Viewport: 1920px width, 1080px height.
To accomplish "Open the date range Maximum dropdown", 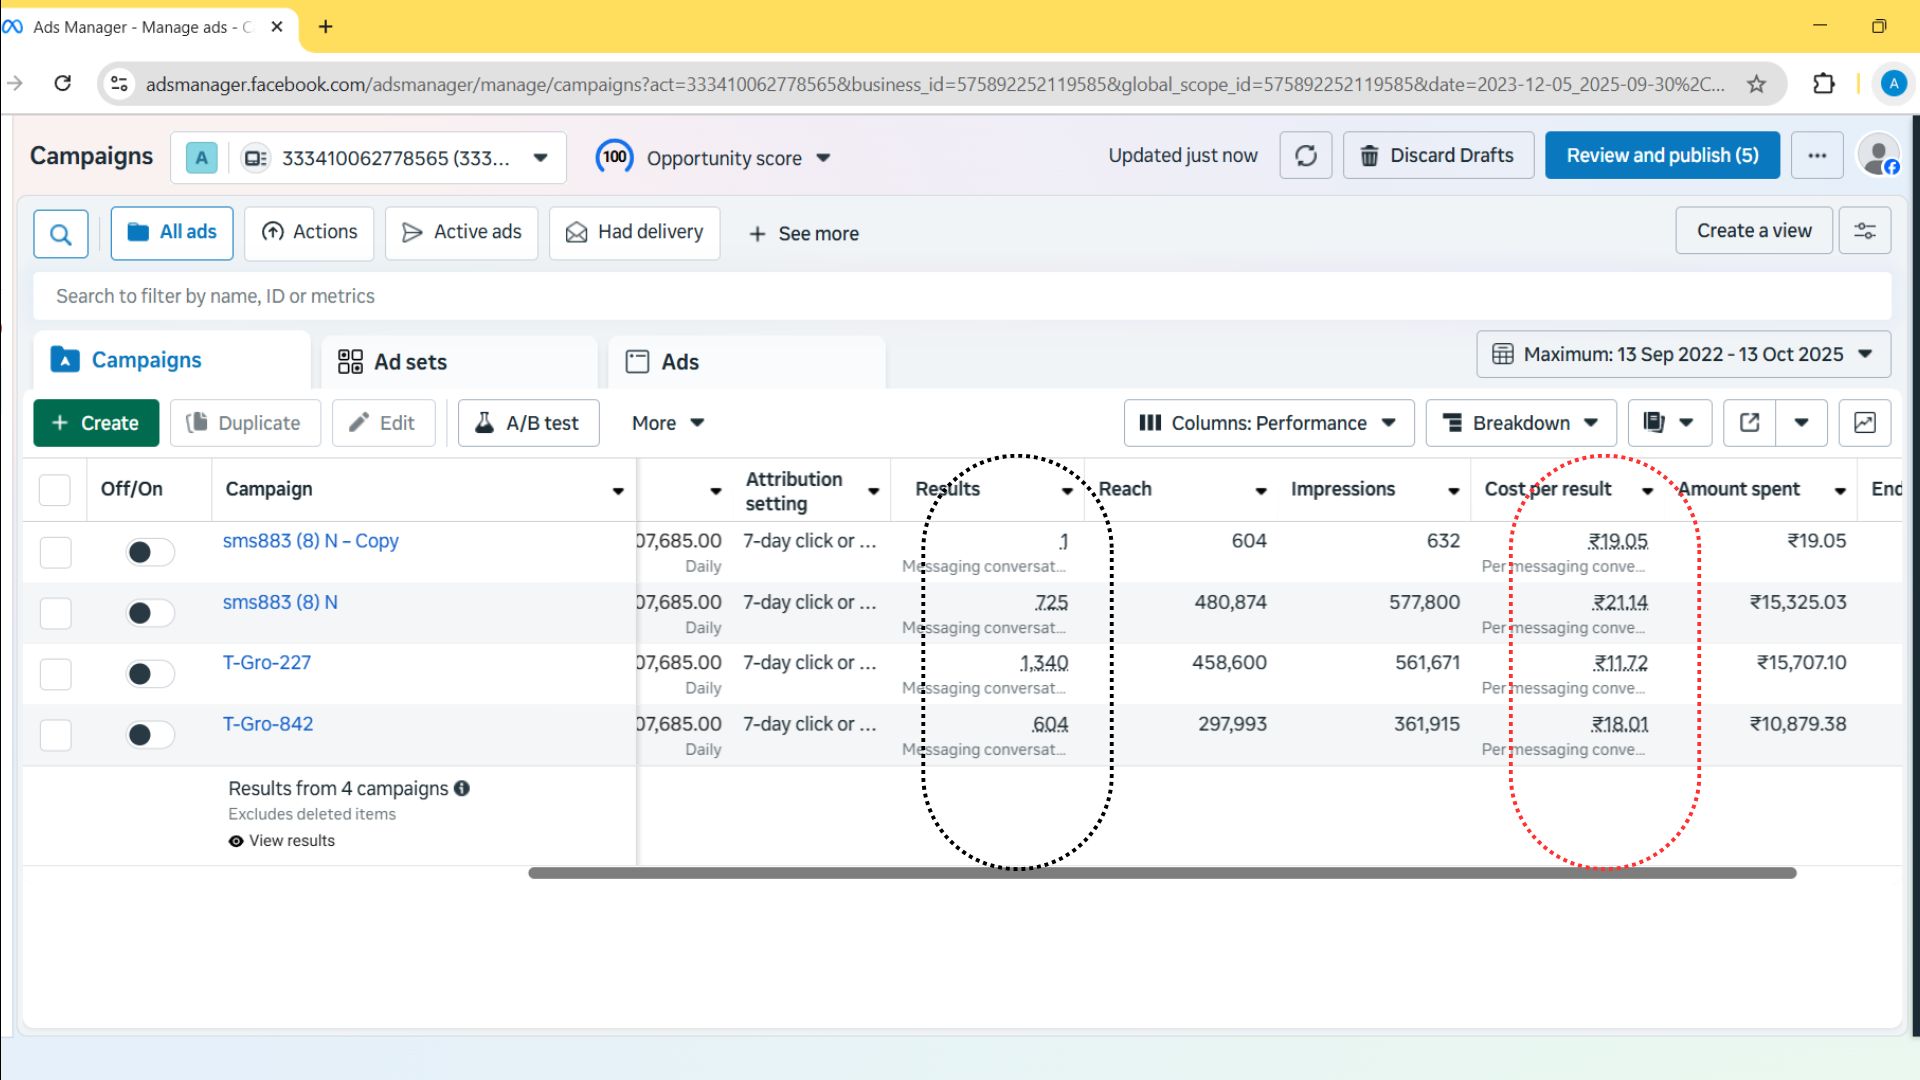I will tap(1683, 354).
